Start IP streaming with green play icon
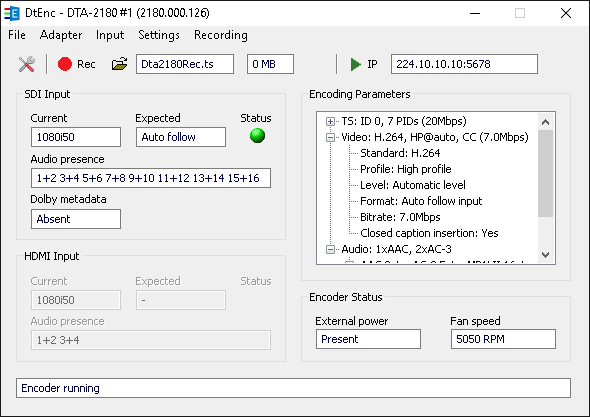Image resolution: width=590 pixels, height=417 pixels. point(355,64)
